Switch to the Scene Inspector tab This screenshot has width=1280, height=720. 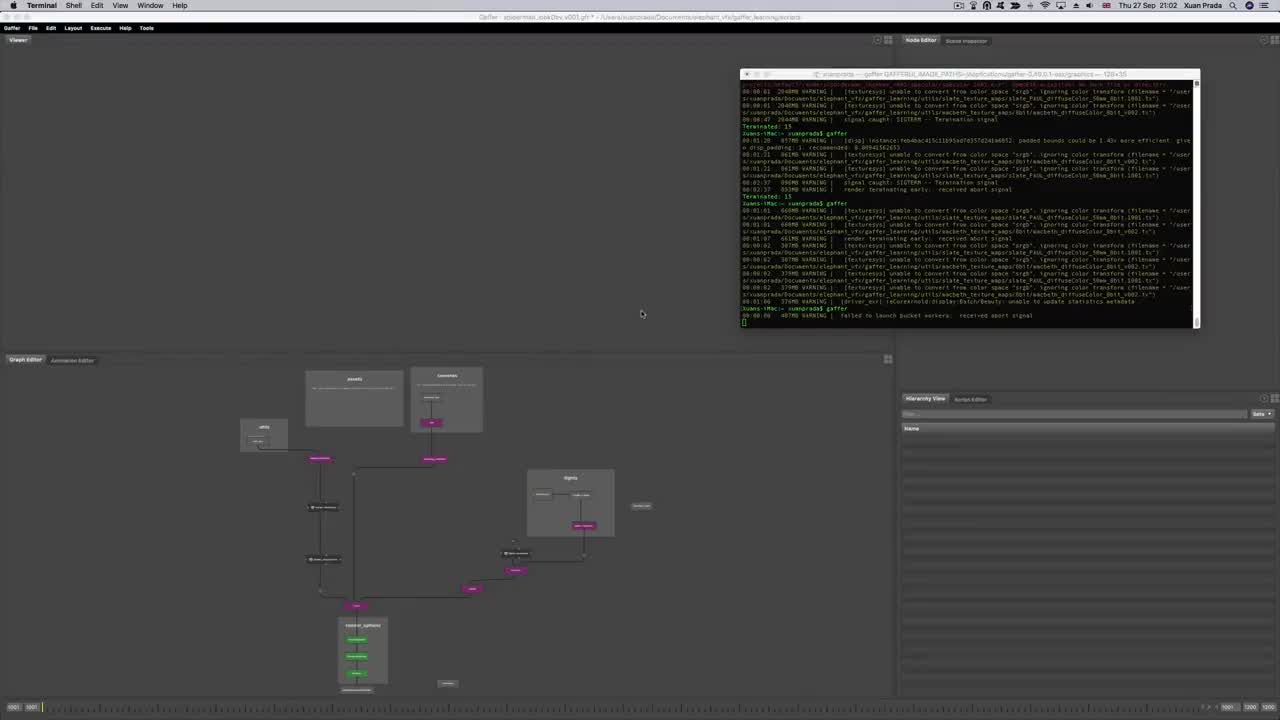tap(966, 41)
